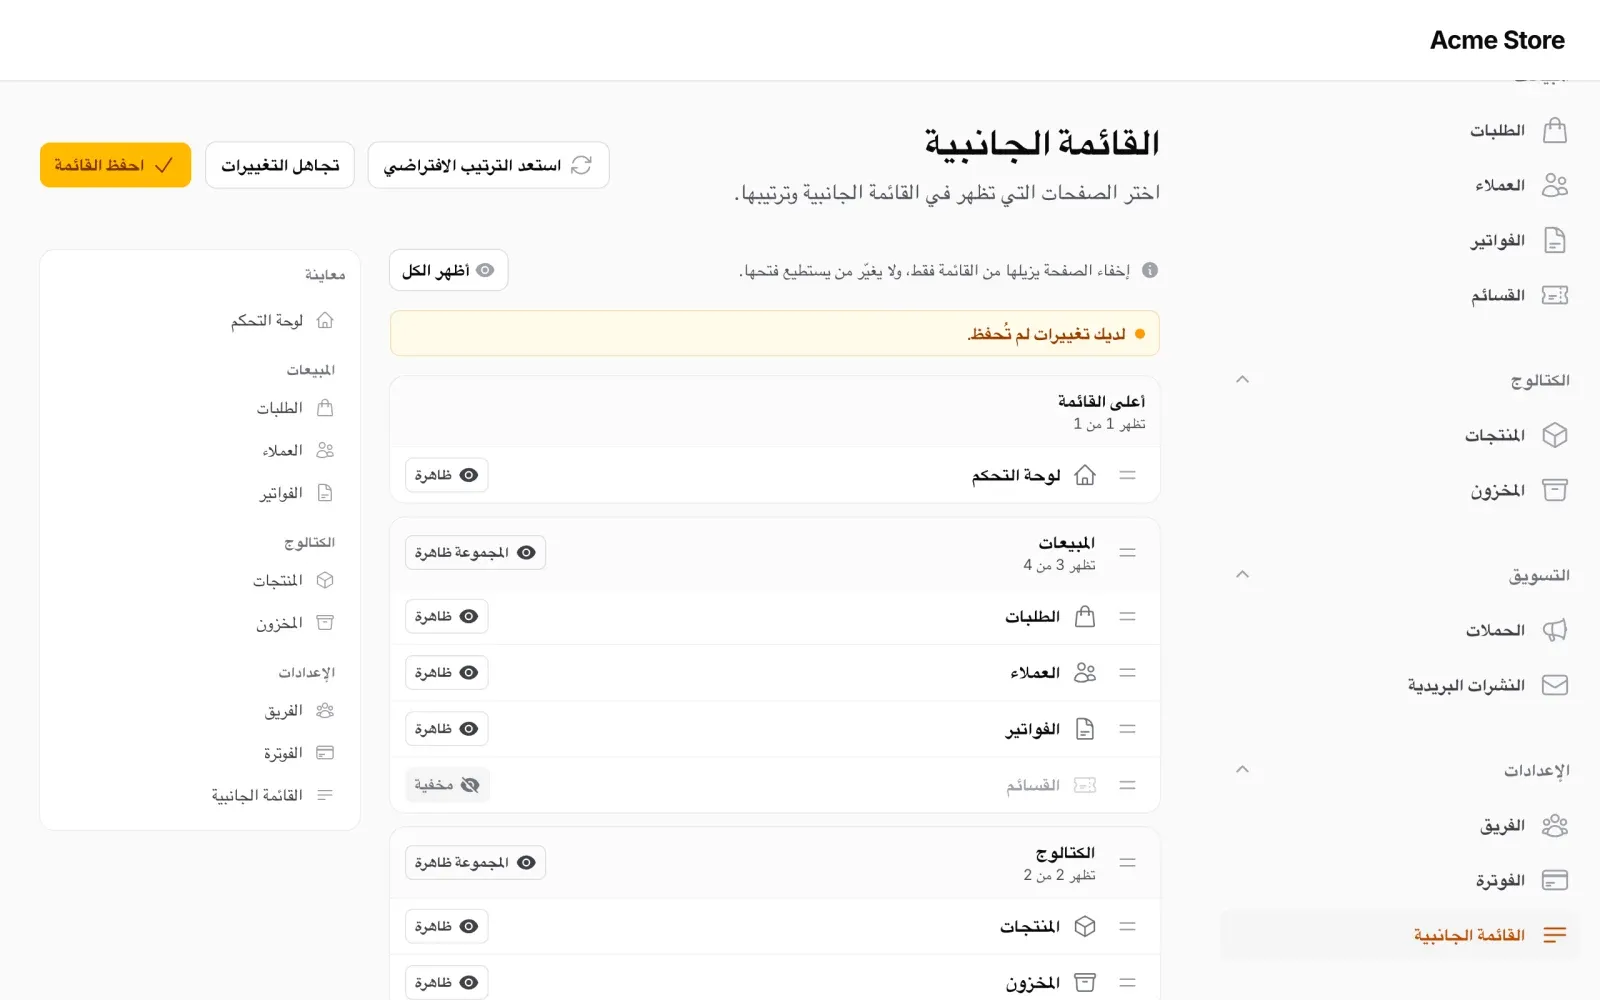Image resolution: width=1600 pixels, height=1000 pixels.
Task: Go to الحملات in the sidebar
Action: tap(1400, 630)
